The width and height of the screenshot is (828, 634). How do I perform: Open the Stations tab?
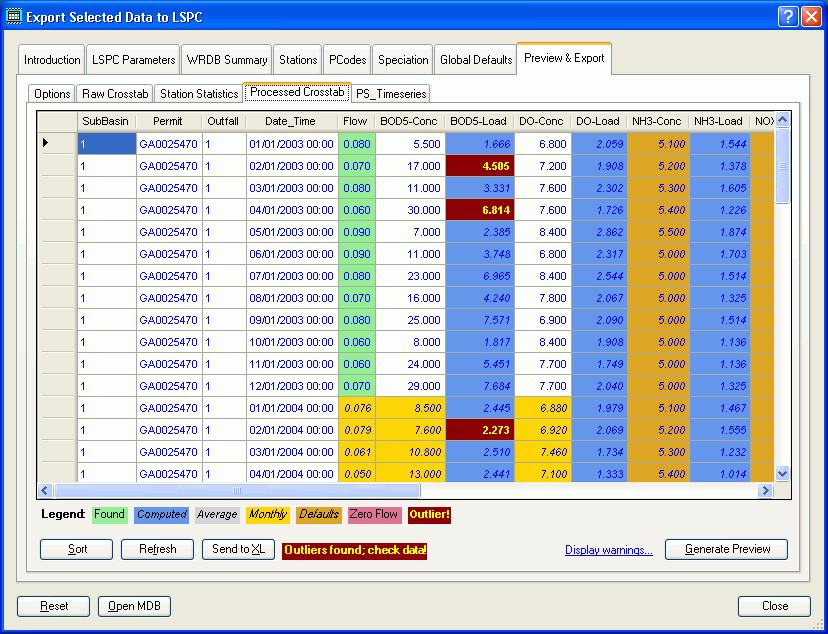point(297,58)
